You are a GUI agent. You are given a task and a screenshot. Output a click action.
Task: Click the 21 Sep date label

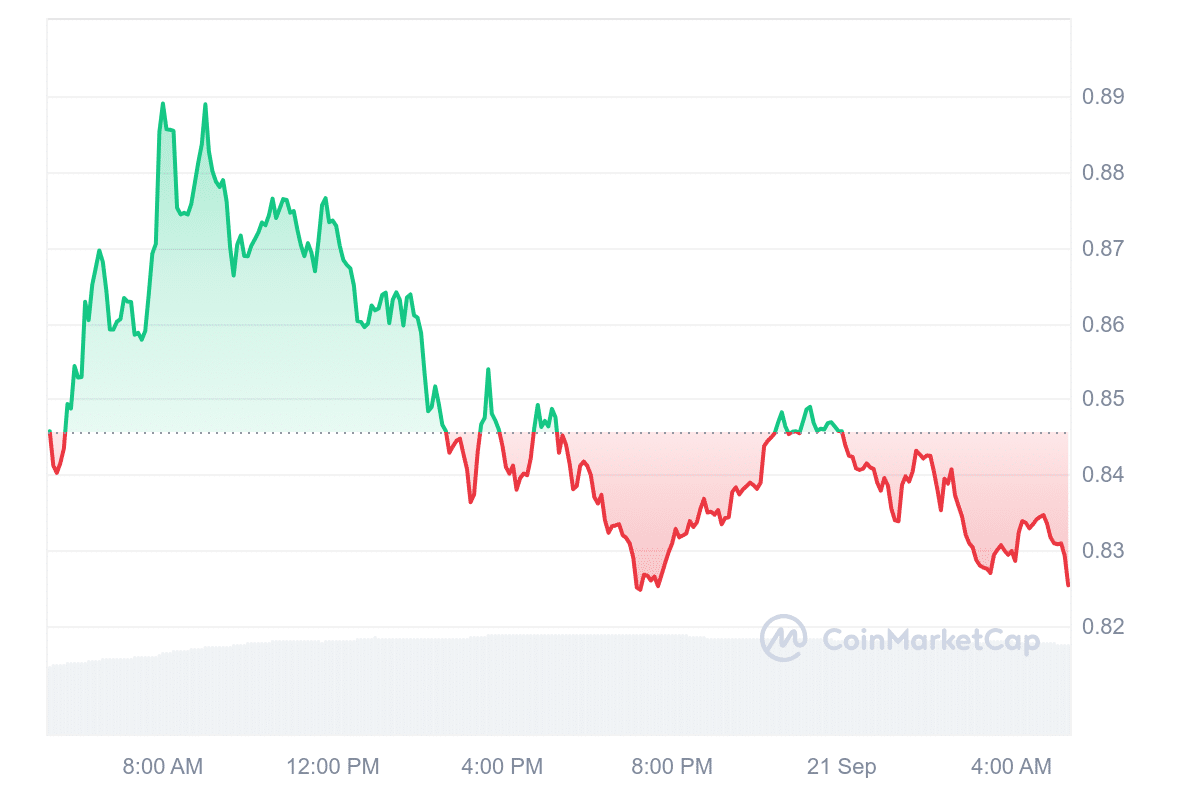(x=842, y=767)
